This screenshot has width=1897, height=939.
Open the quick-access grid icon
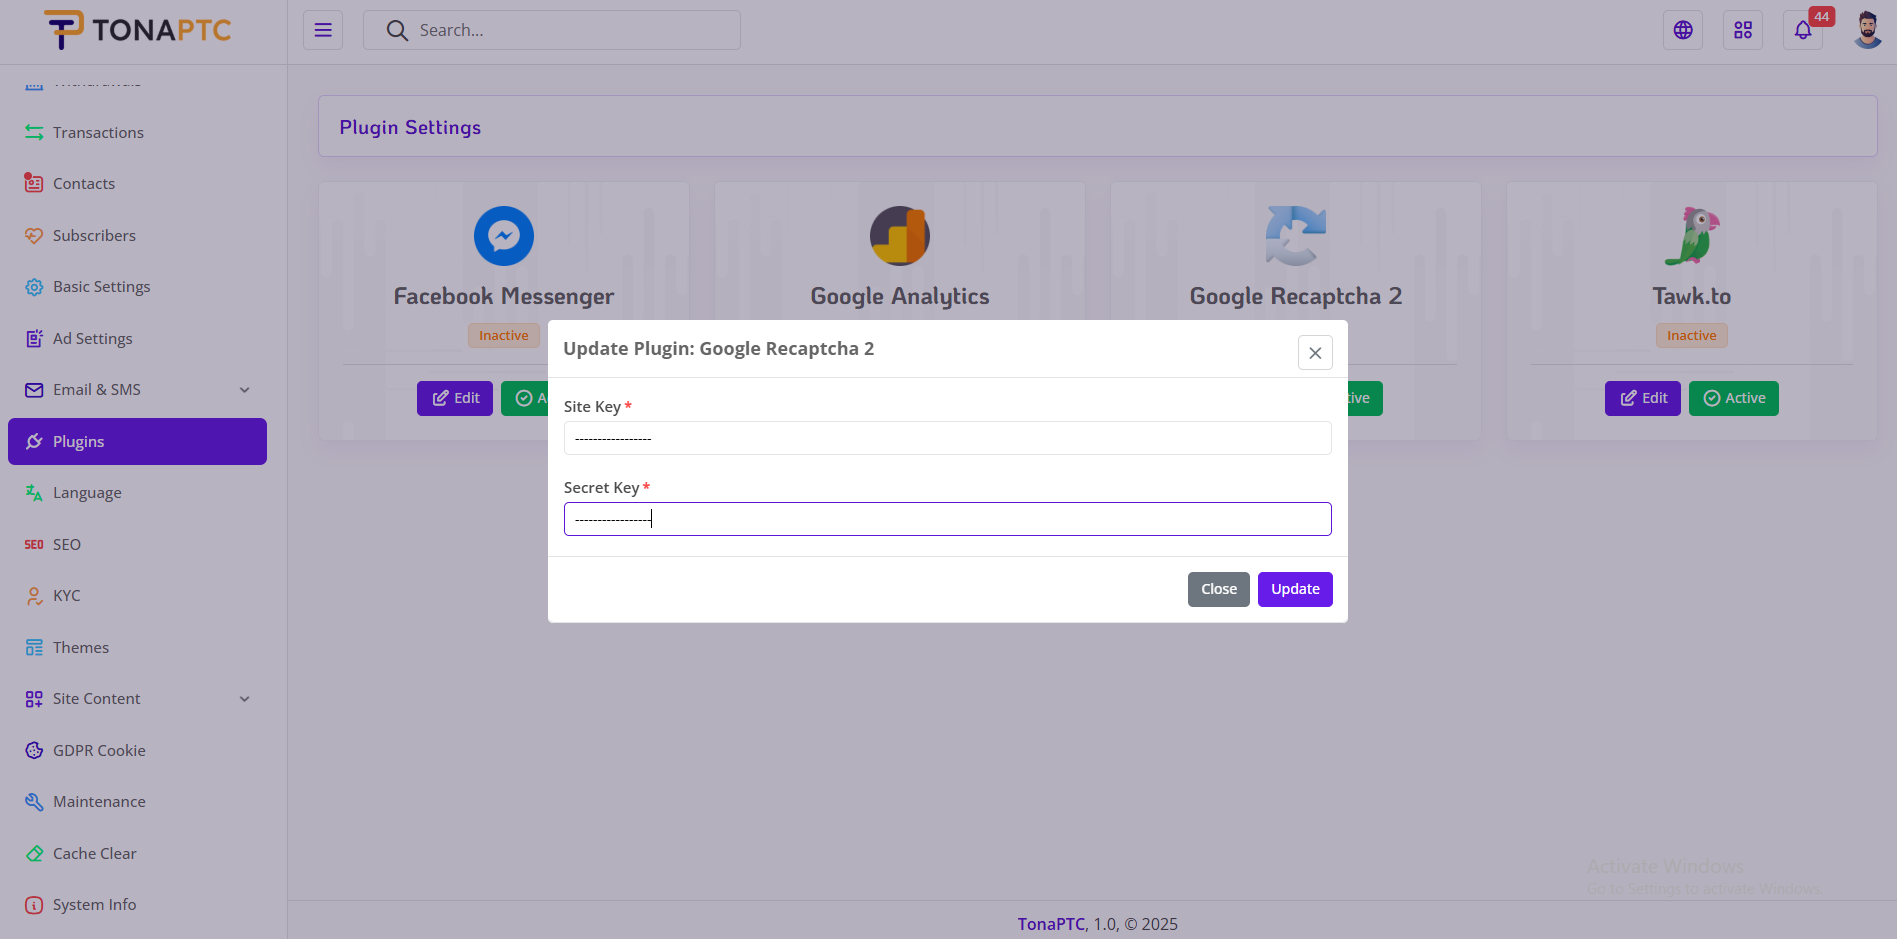coord(1743,30)
